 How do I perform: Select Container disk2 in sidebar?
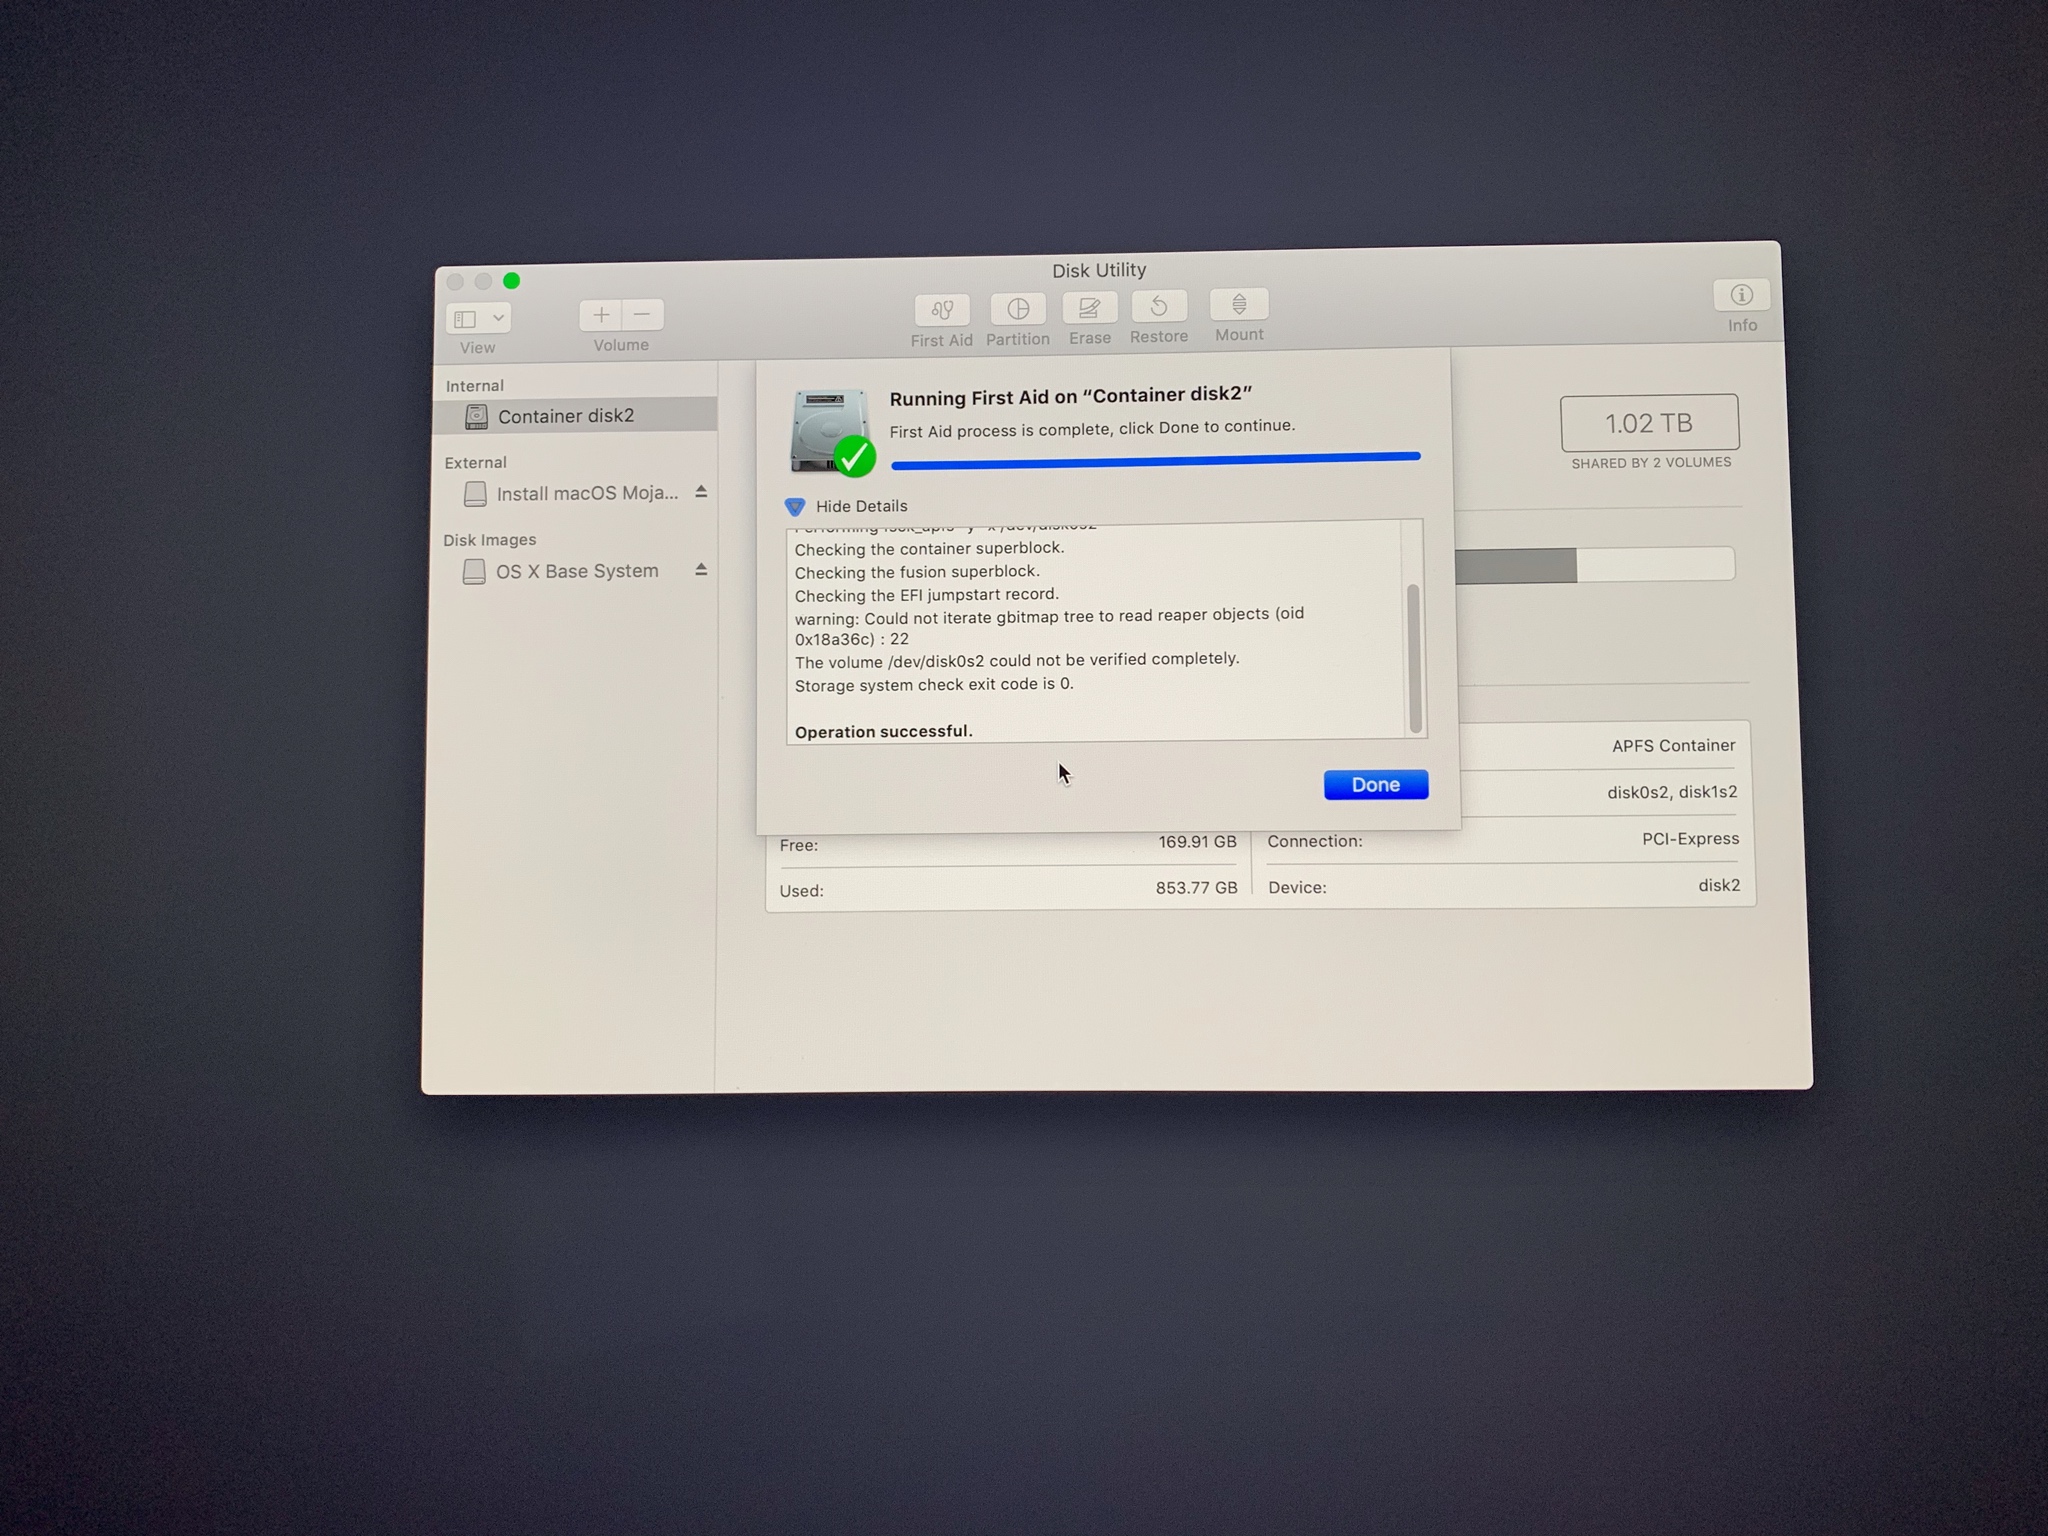click(x=565, y=416)
